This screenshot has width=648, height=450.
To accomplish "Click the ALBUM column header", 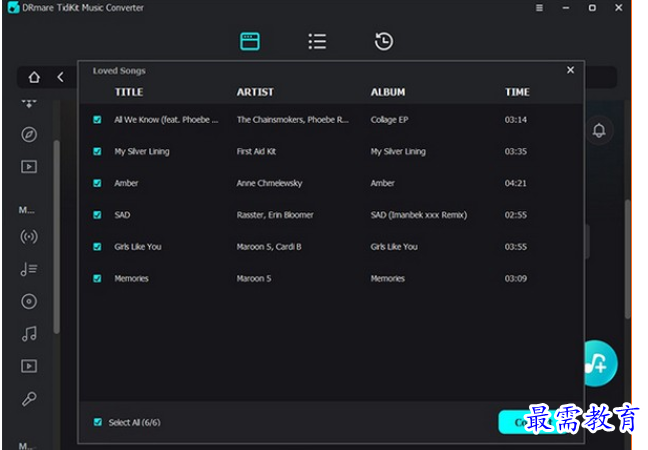I will pyautogui.click(x=388, y=92).
